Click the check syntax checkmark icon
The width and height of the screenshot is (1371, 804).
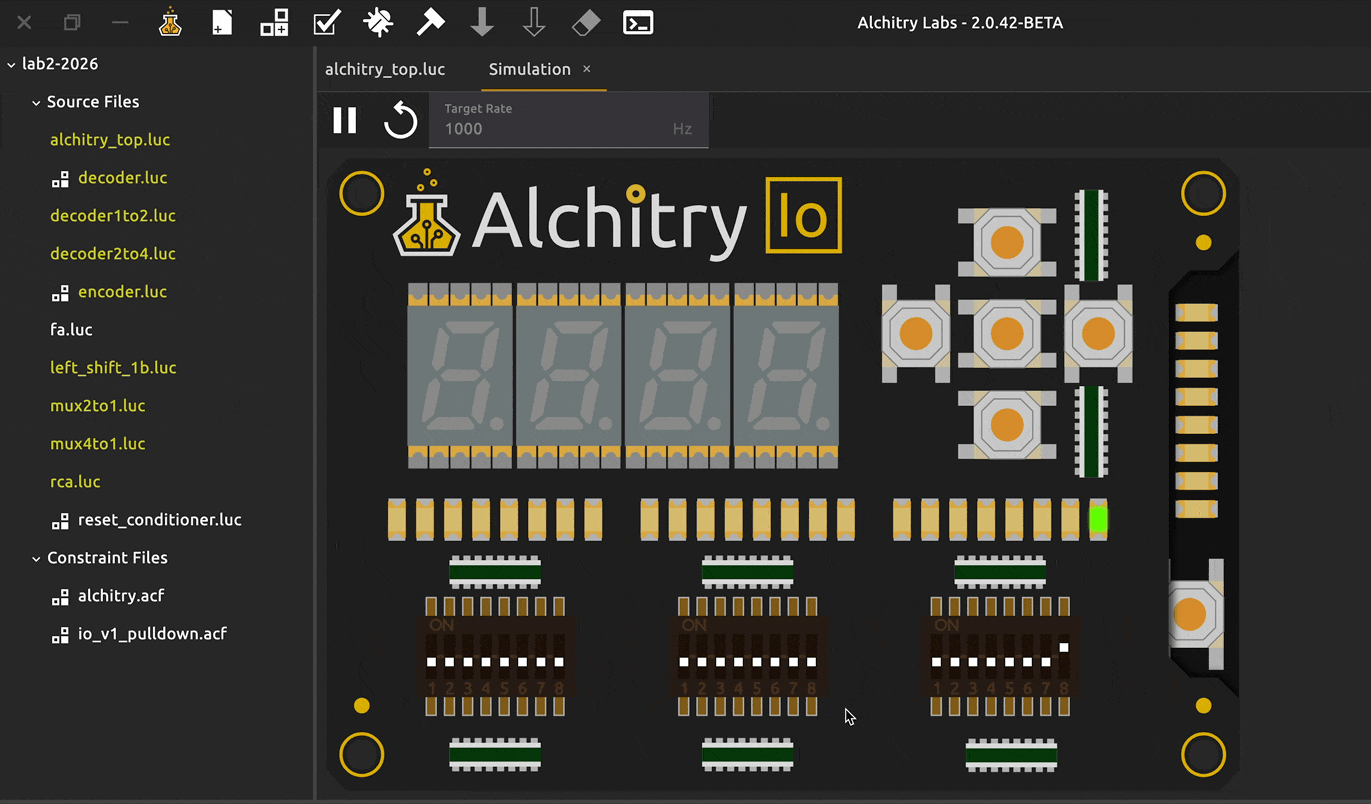click(x=326, y=22)
